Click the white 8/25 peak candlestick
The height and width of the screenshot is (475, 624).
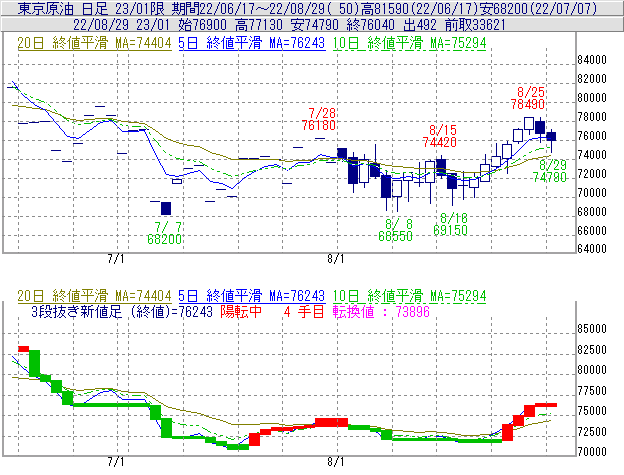[x=529, y=123]
